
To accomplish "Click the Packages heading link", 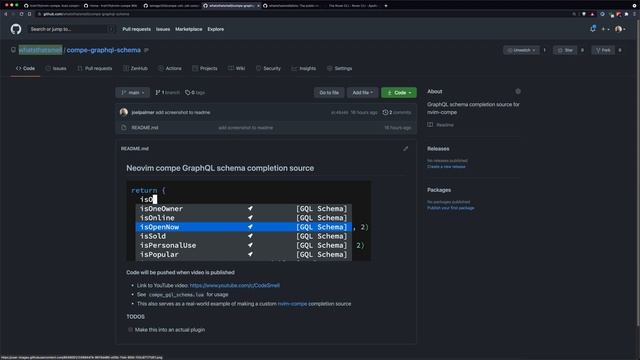I will [439, 190].
